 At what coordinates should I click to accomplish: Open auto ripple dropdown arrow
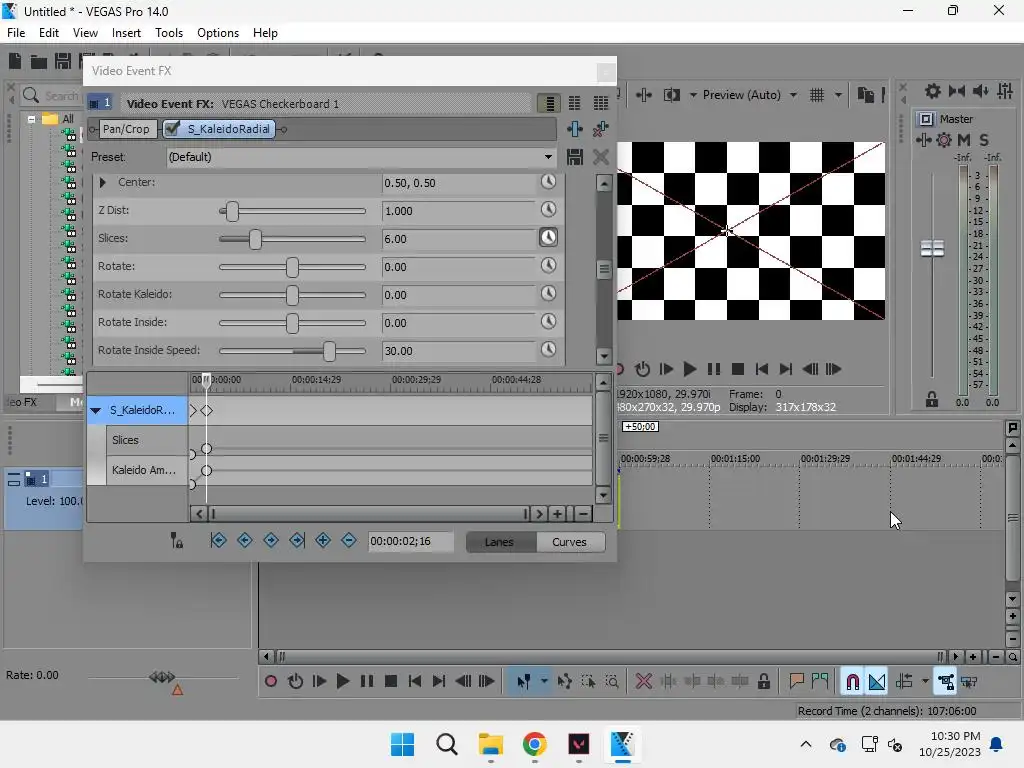coord(925,681)
